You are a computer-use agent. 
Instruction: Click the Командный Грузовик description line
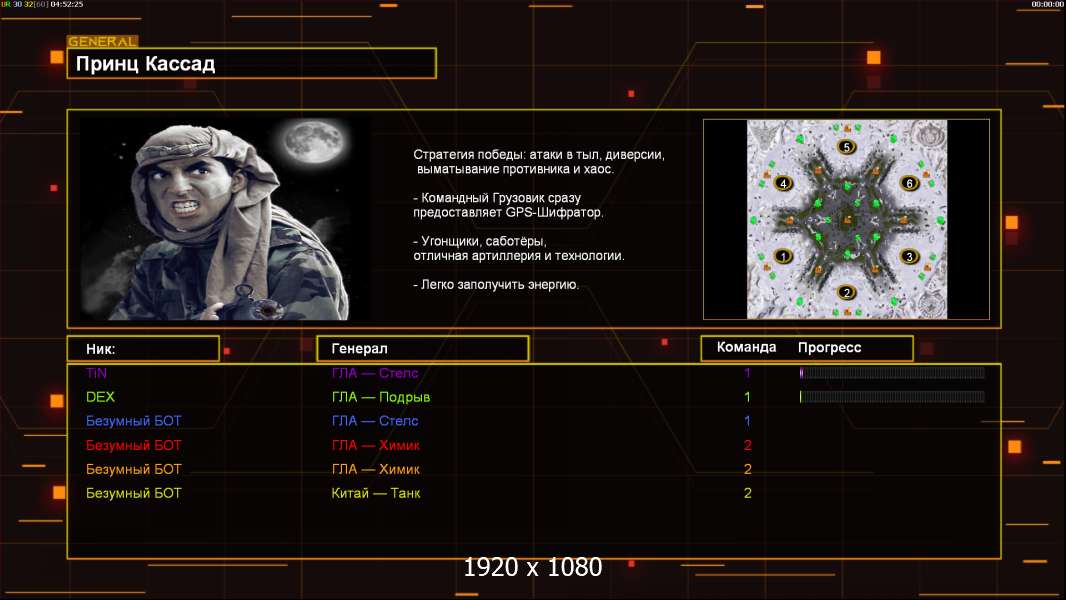pyautogui.click(x=508, y=205)
